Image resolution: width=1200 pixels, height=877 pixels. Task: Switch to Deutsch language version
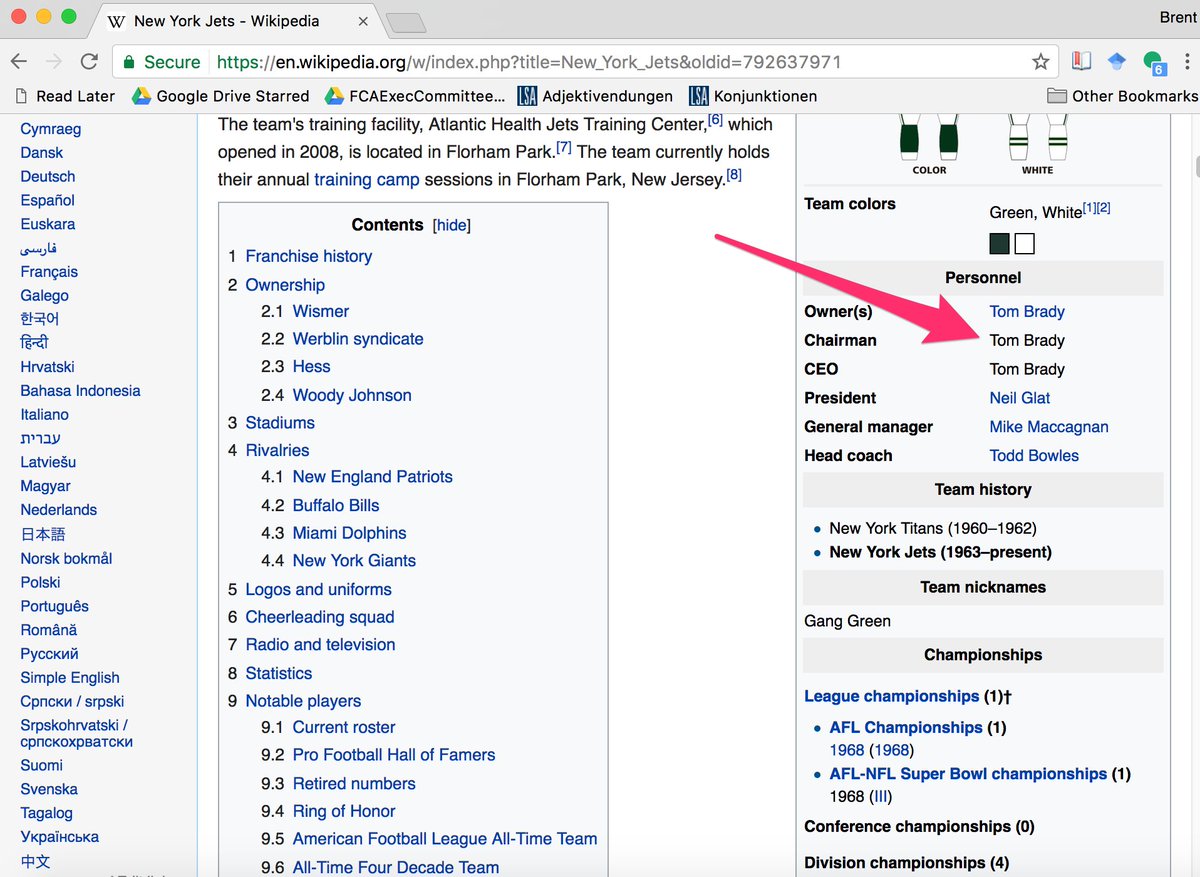pyautogui.click(x=48, y=177)
